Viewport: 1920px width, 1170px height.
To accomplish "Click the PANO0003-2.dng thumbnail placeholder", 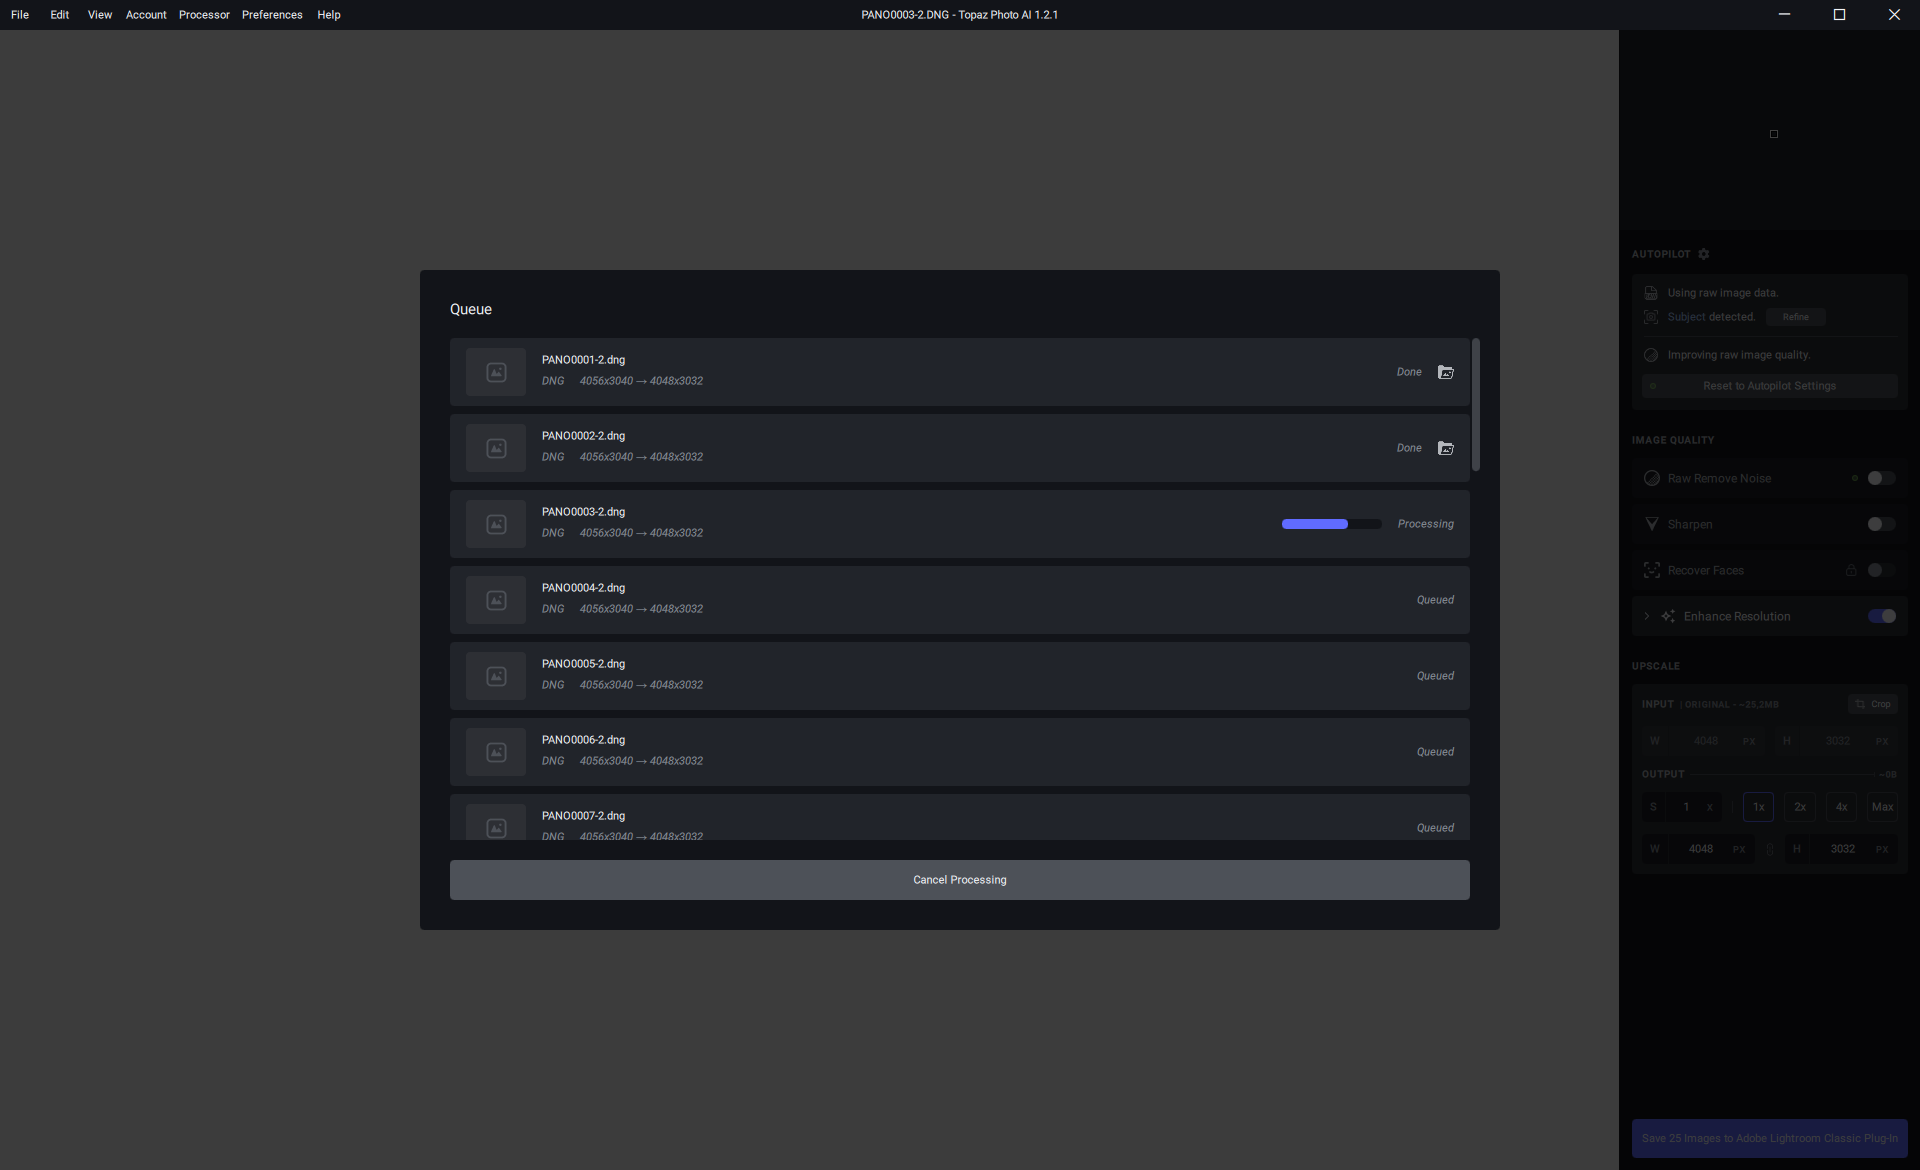I will point(496,524).
